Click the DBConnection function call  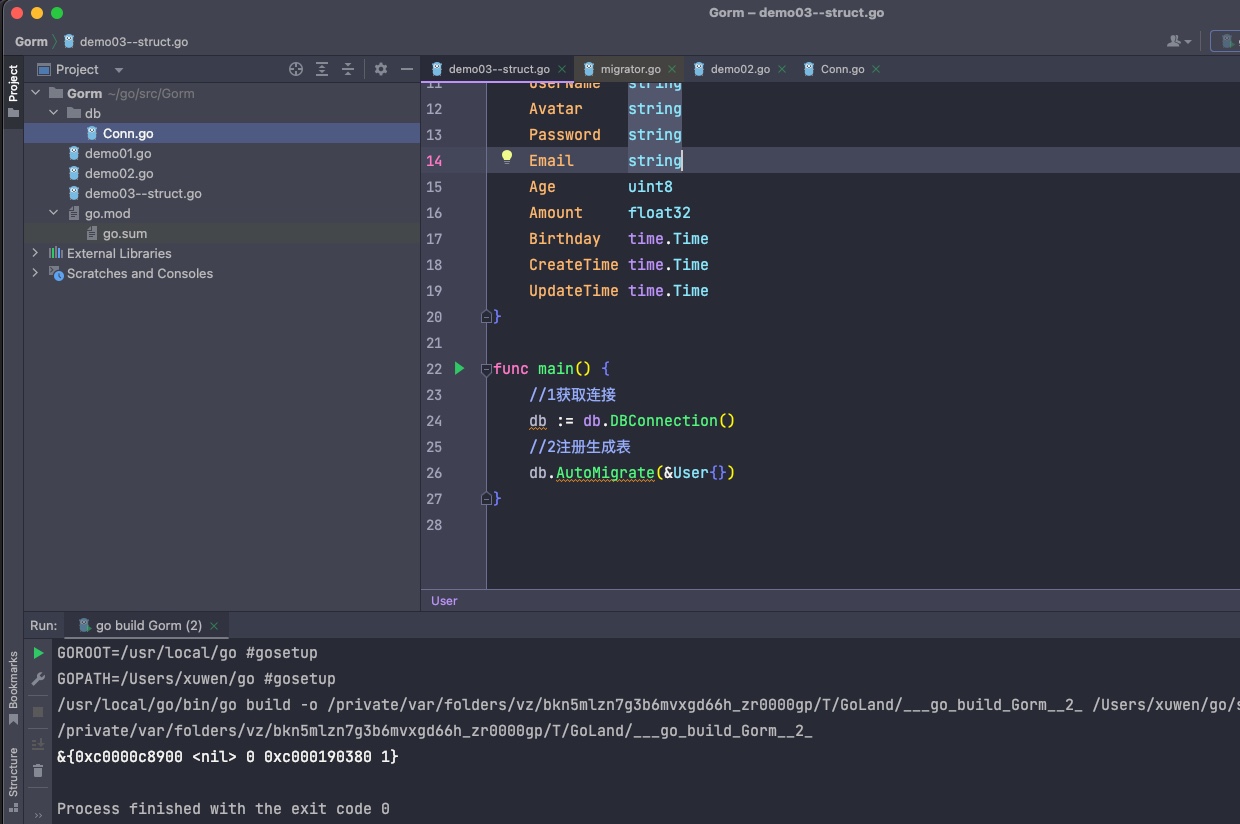(x=664, y=421)
